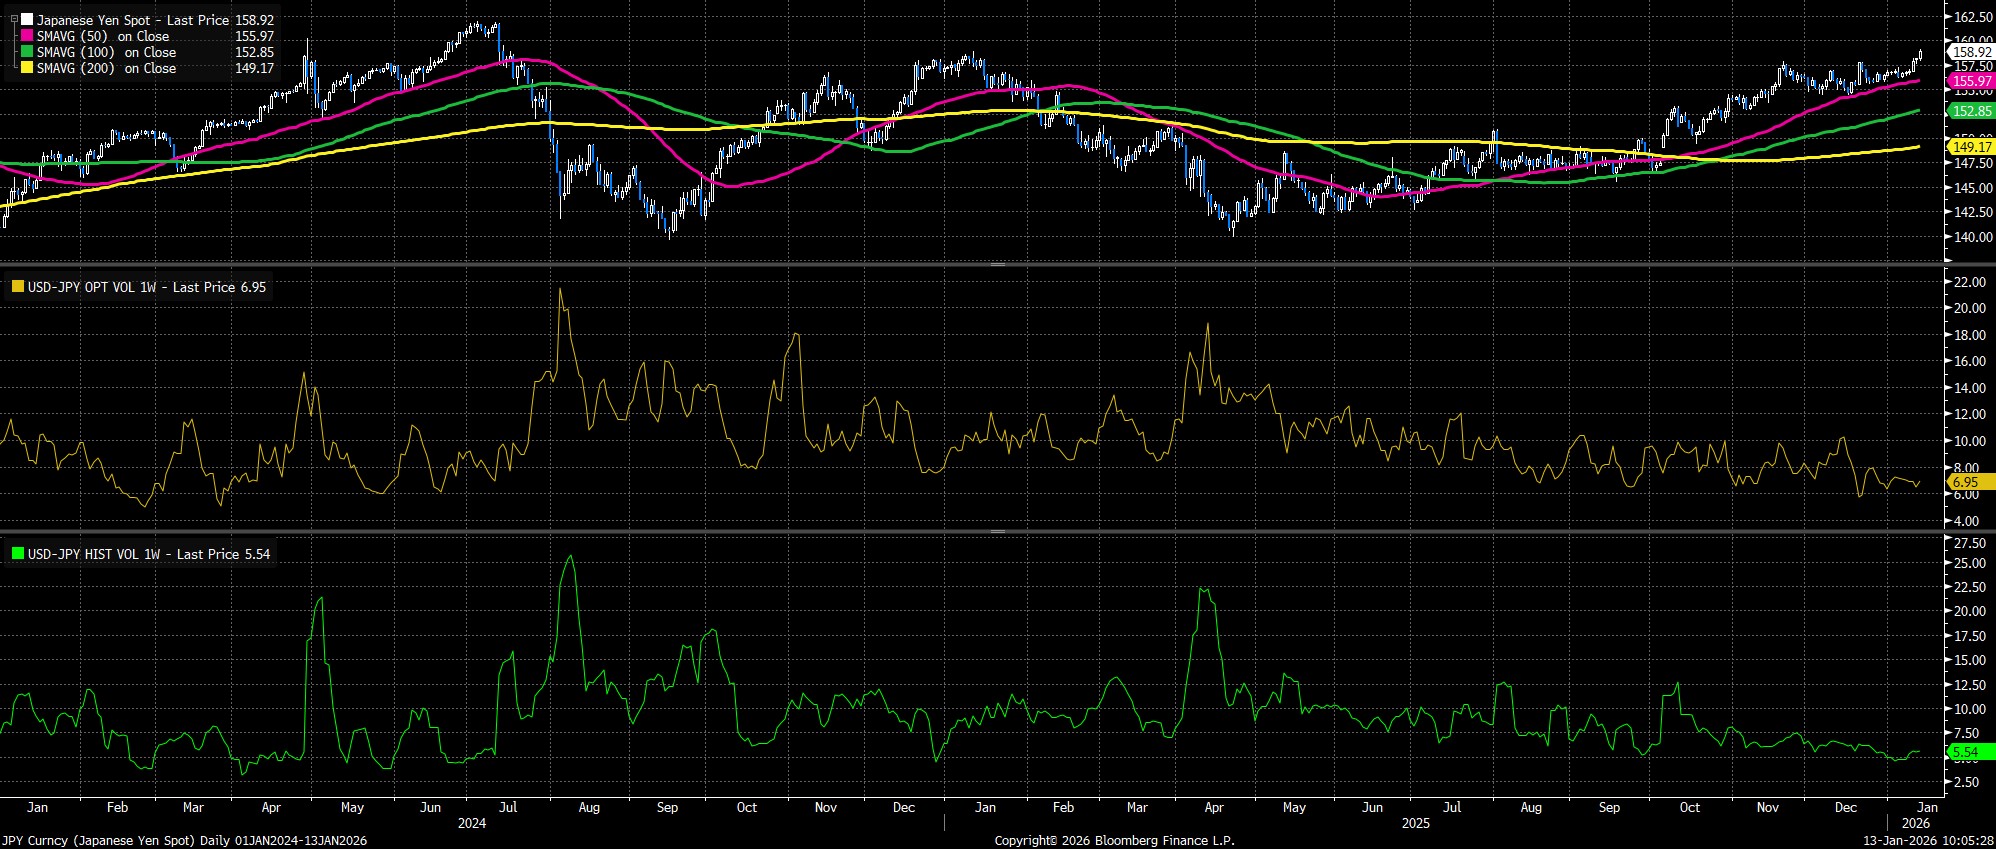The image size is (1996, 849).
Task: Click the white Japanese Yen Spot swatch
Action: pos(26,20)
